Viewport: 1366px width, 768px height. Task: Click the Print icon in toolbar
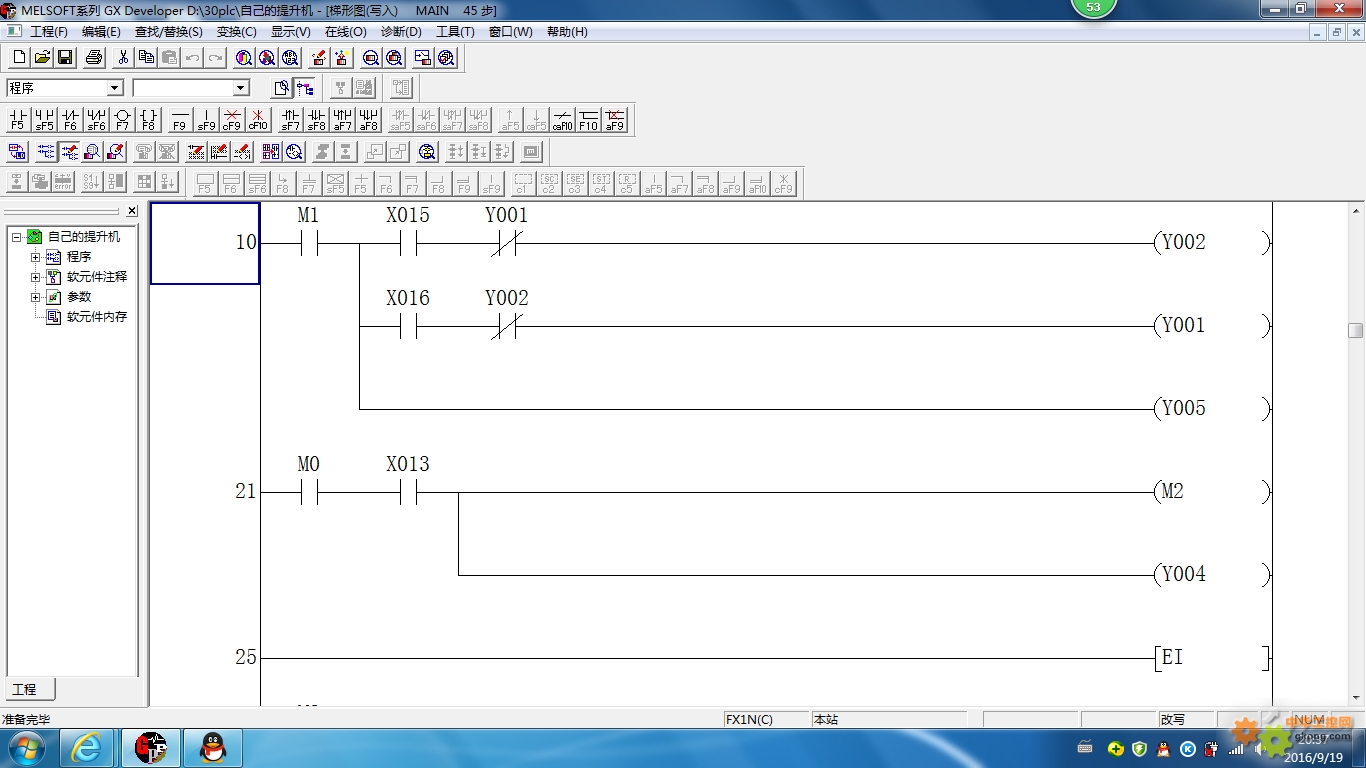coord(94,58)
